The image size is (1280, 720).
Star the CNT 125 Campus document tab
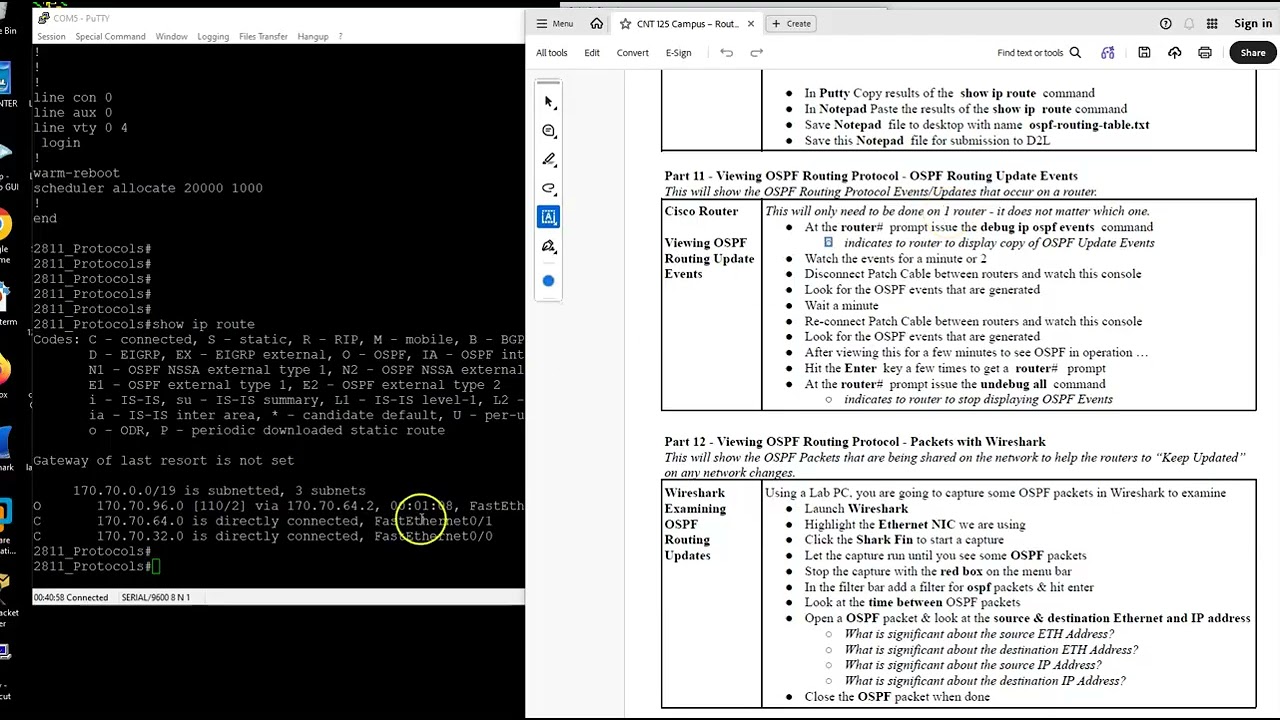click(625, 24)
